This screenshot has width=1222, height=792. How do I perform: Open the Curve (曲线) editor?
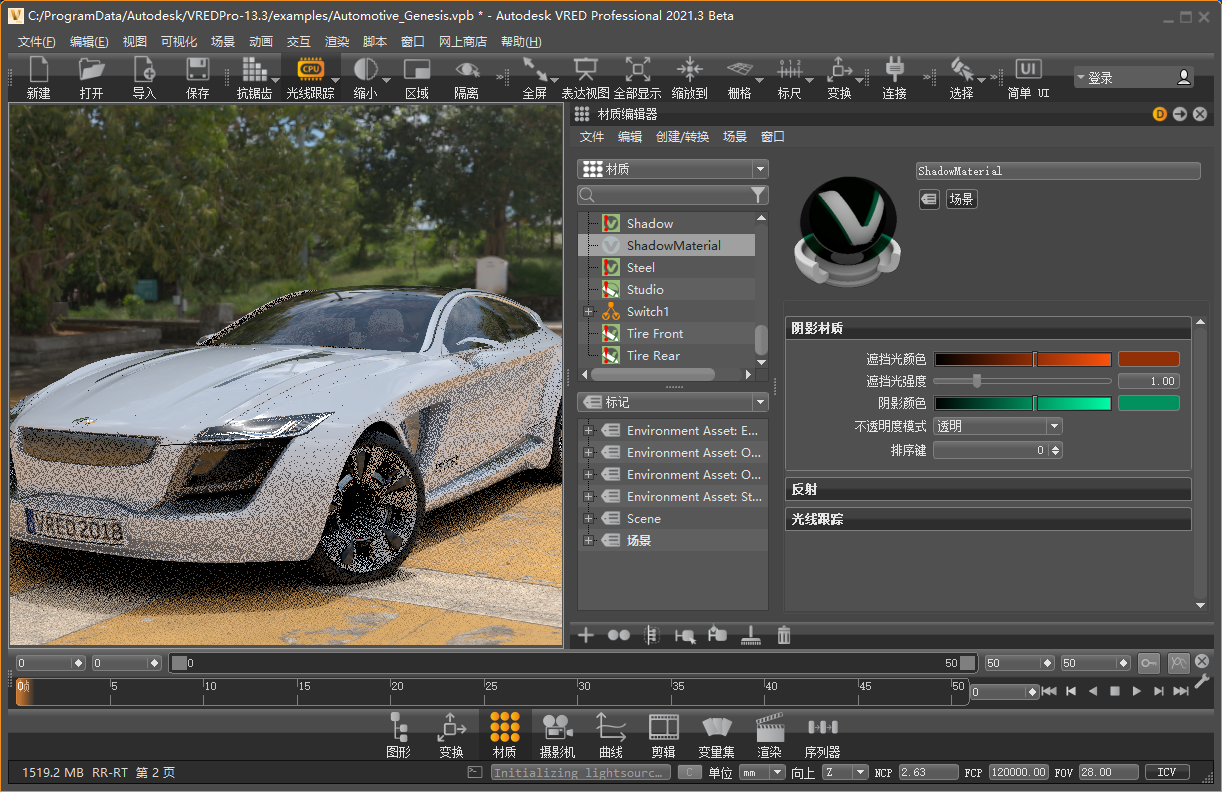[610, 735]
